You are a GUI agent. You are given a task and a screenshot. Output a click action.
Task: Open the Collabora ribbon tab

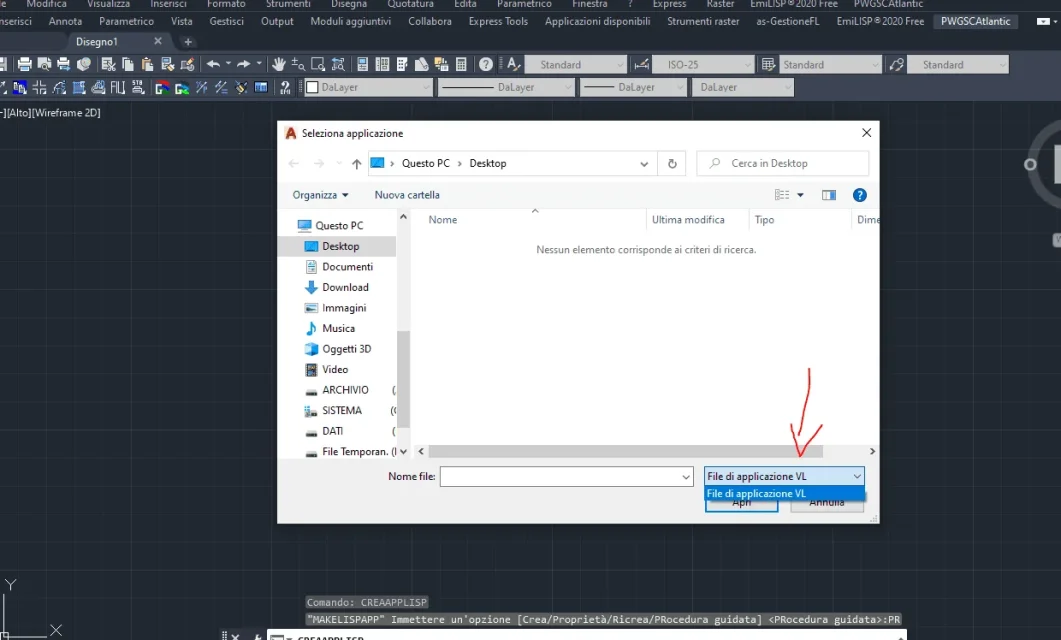pos(430,22)
